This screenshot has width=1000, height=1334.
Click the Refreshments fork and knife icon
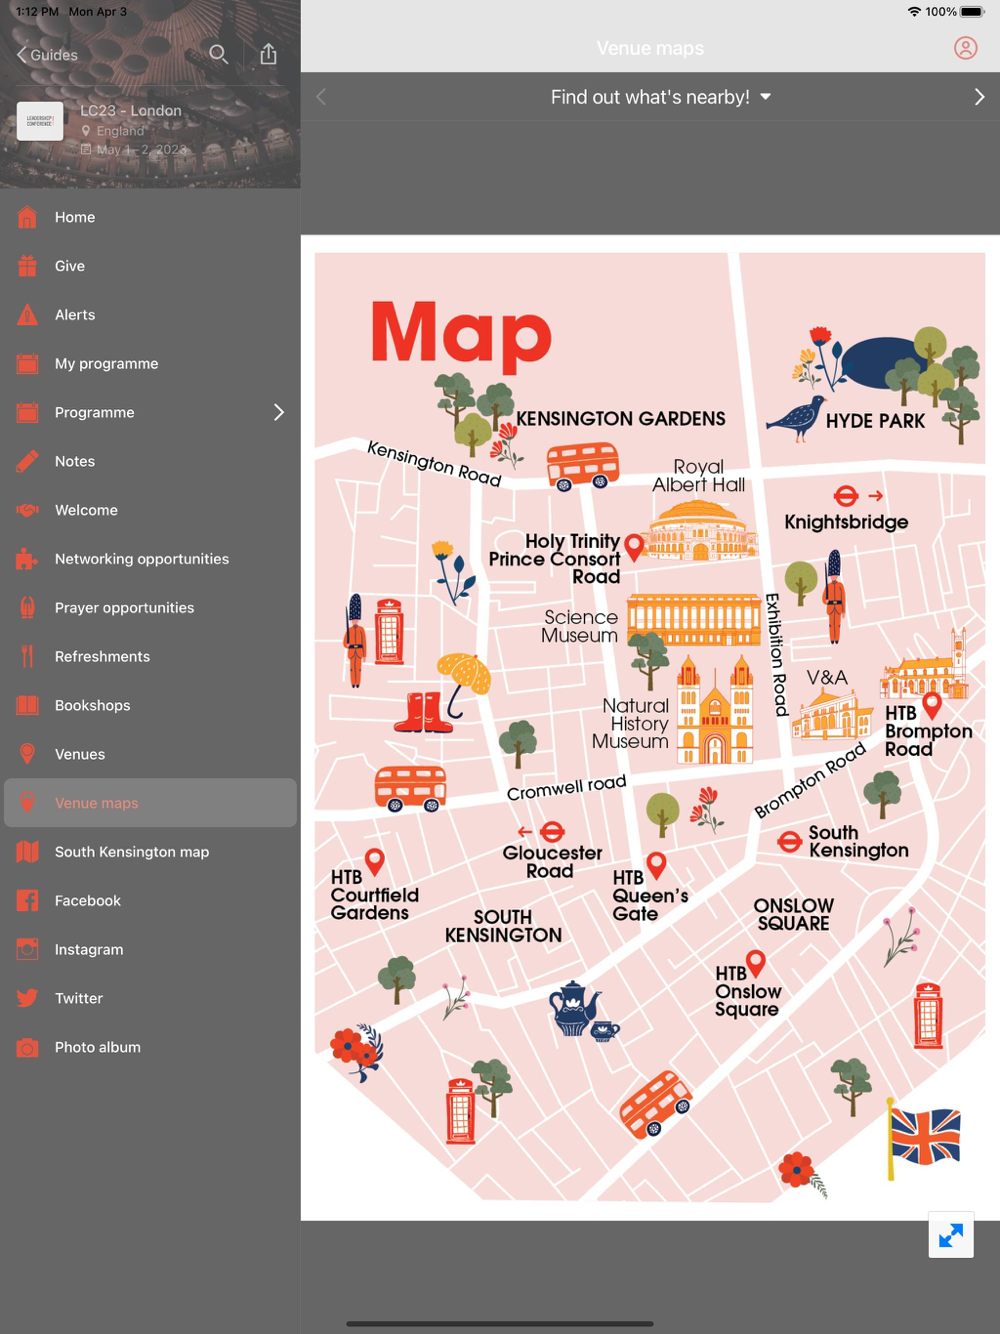[x=27, y=656]
